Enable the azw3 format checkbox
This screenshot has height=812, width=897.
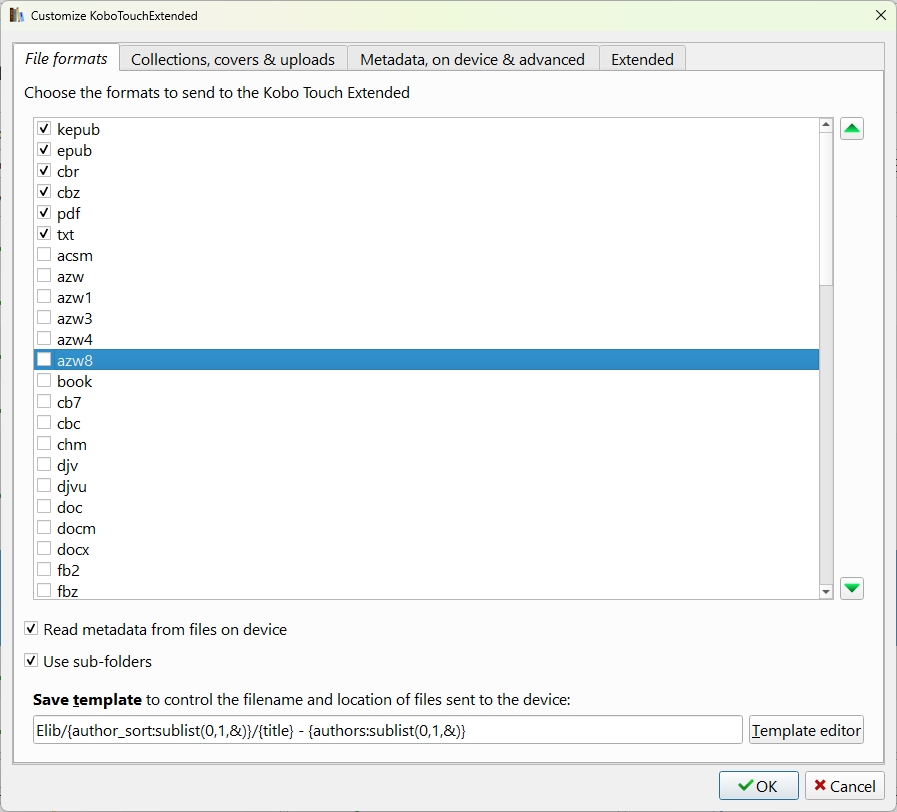[44, 318]
